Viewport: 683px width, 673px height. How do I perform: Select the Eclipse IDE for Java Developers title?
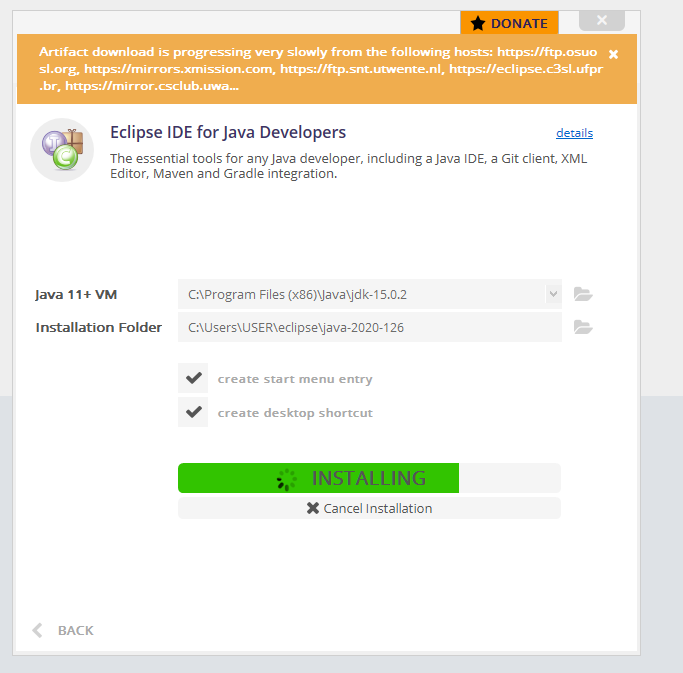[x=228, y=132]
